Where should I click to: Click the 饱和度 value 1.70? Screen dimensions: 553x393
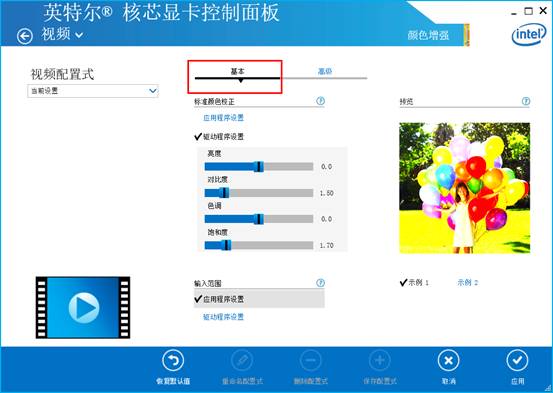click(327, 245)
